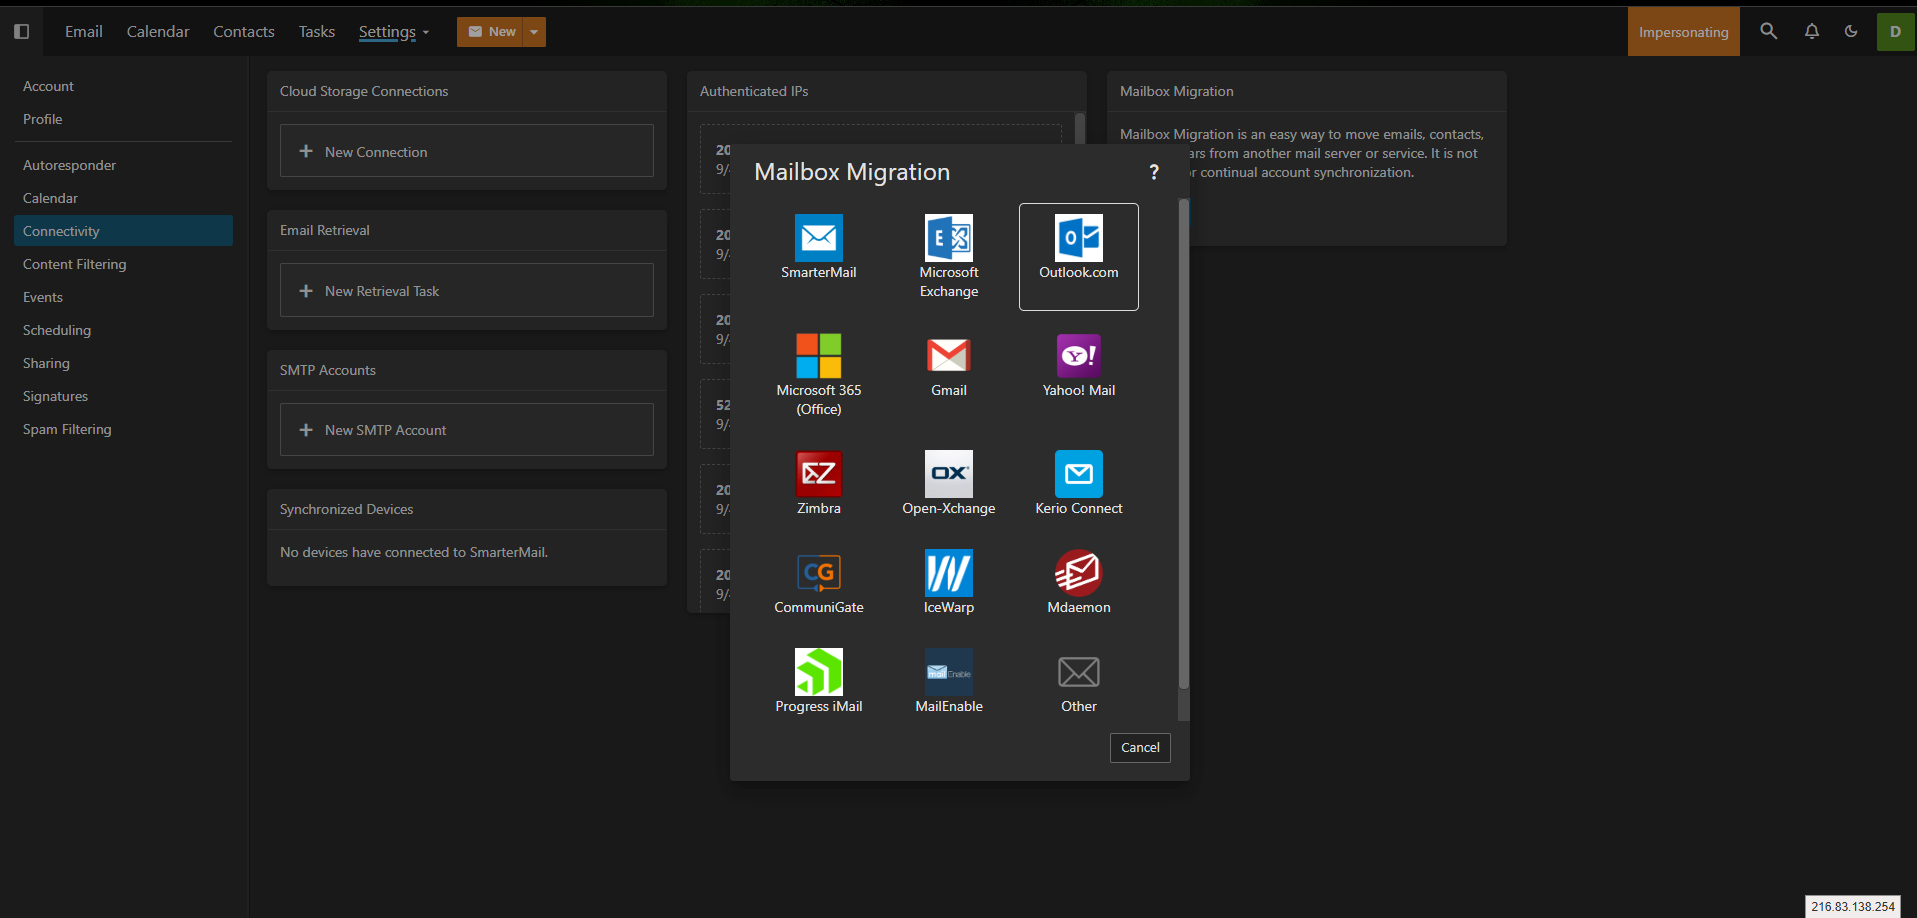Go to the Calendar top menu

click(x=158, y=32)
